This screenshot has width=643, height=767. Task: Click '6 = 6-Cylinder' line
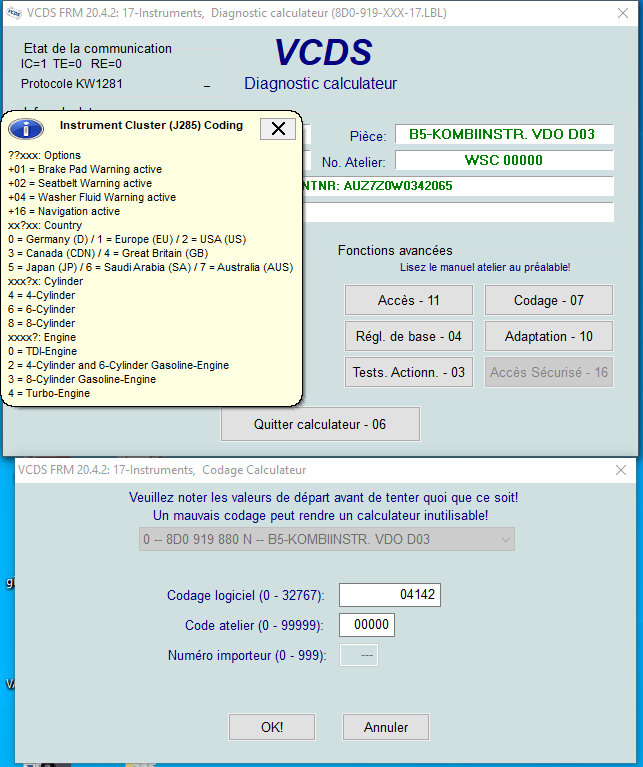[42, 309]
